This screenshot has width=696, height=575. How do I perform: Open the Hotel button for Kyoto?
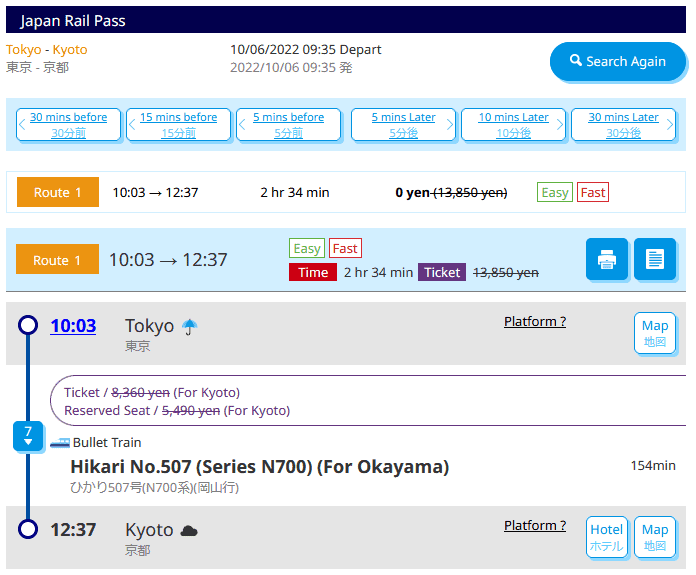point(607,537)
